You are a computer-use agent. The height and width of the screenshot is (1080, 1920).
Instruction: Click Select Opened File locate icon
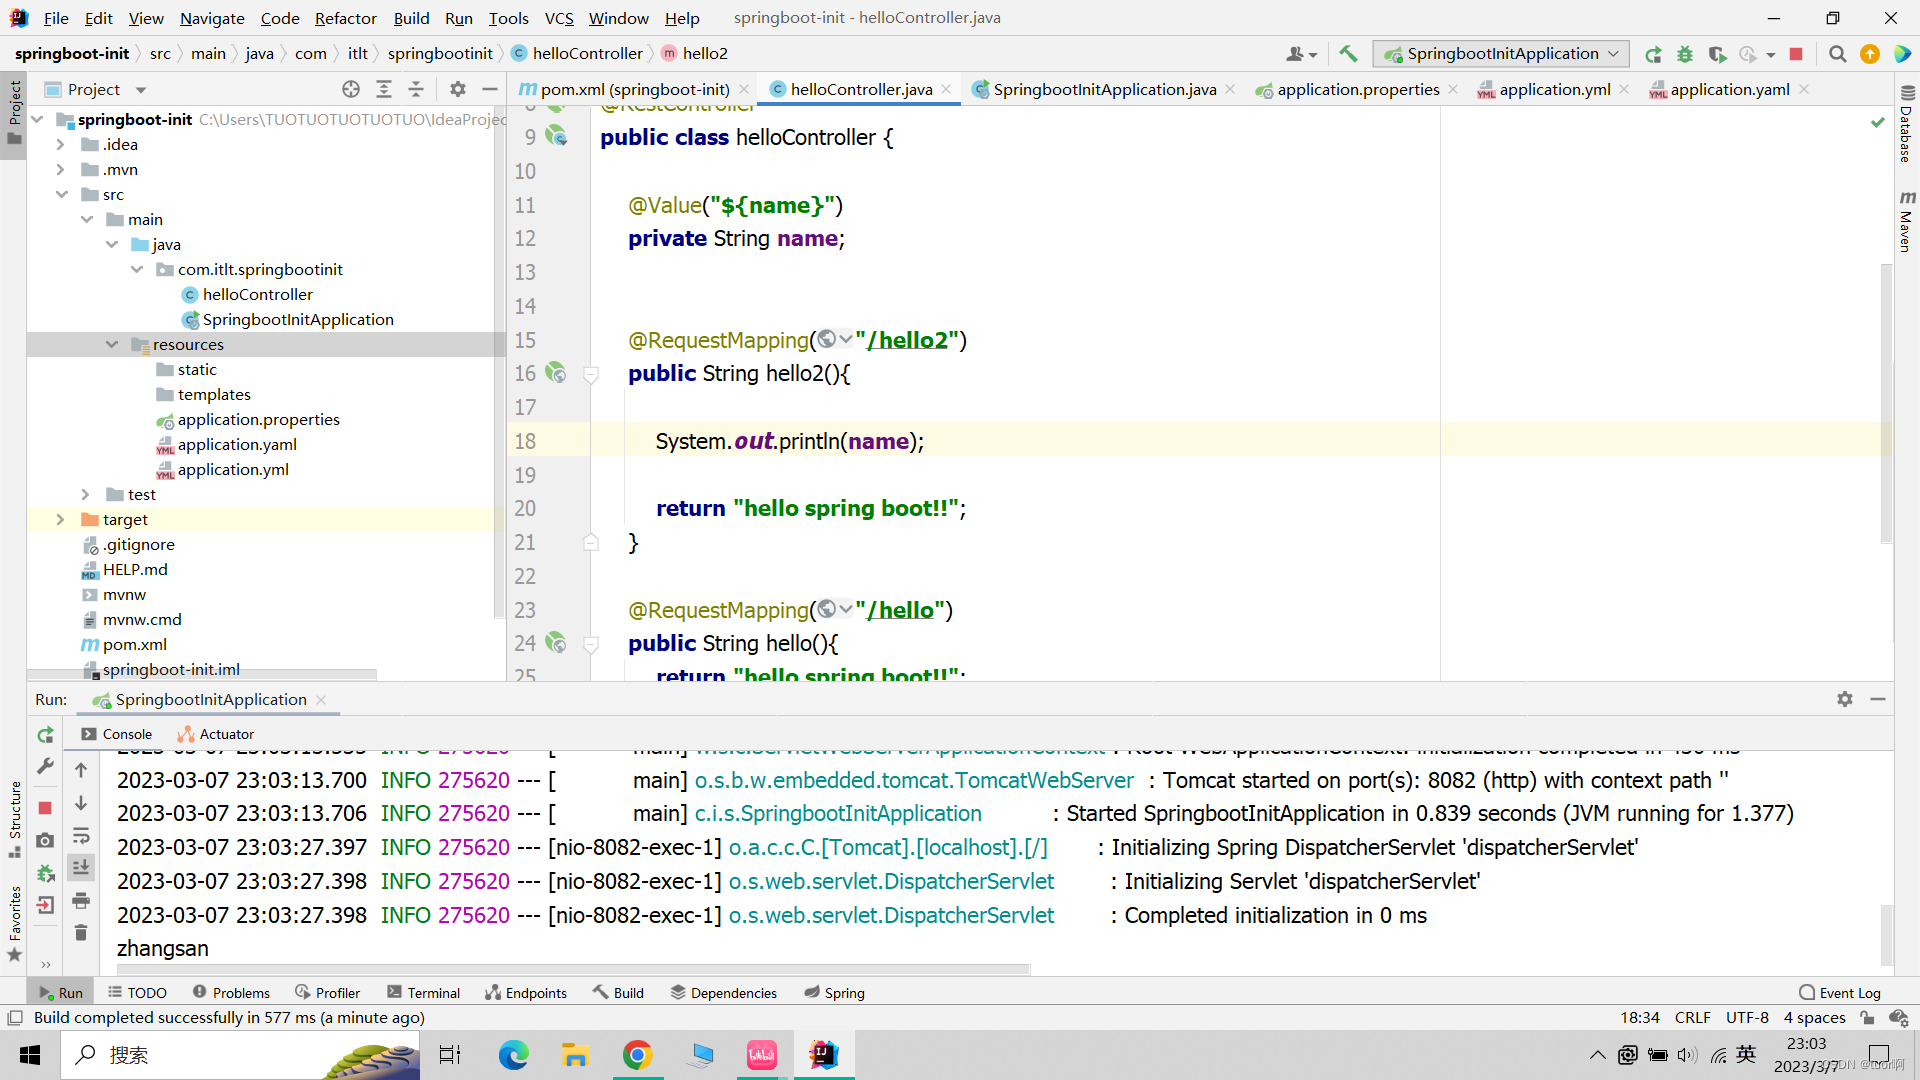[x=351, y=90]
